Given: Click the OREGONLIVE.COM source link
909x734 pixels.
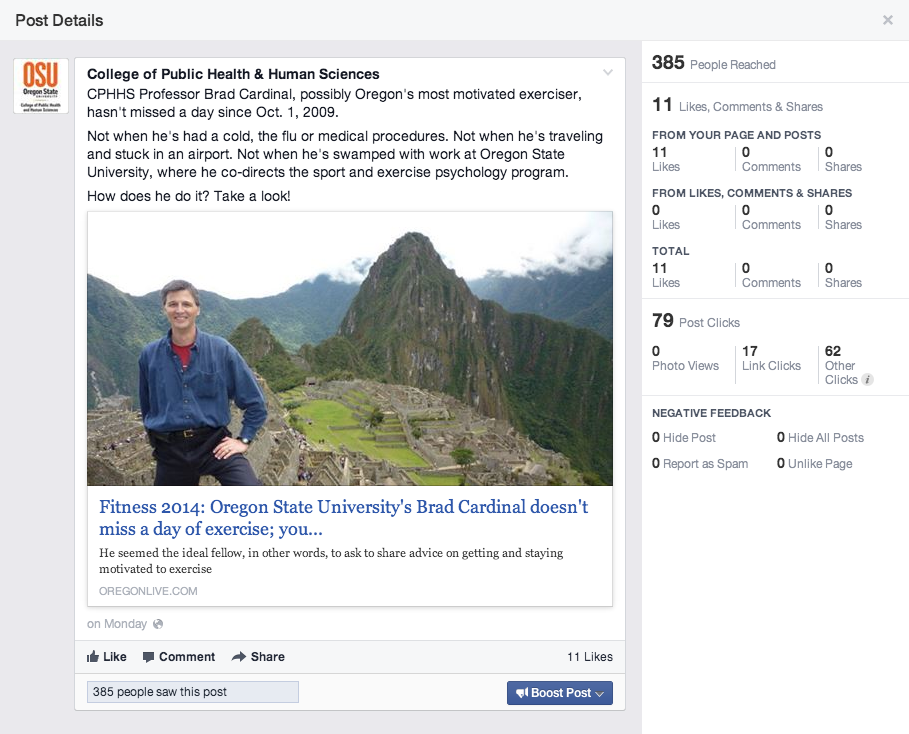Looking at the screenshot, I should point(148,591).
